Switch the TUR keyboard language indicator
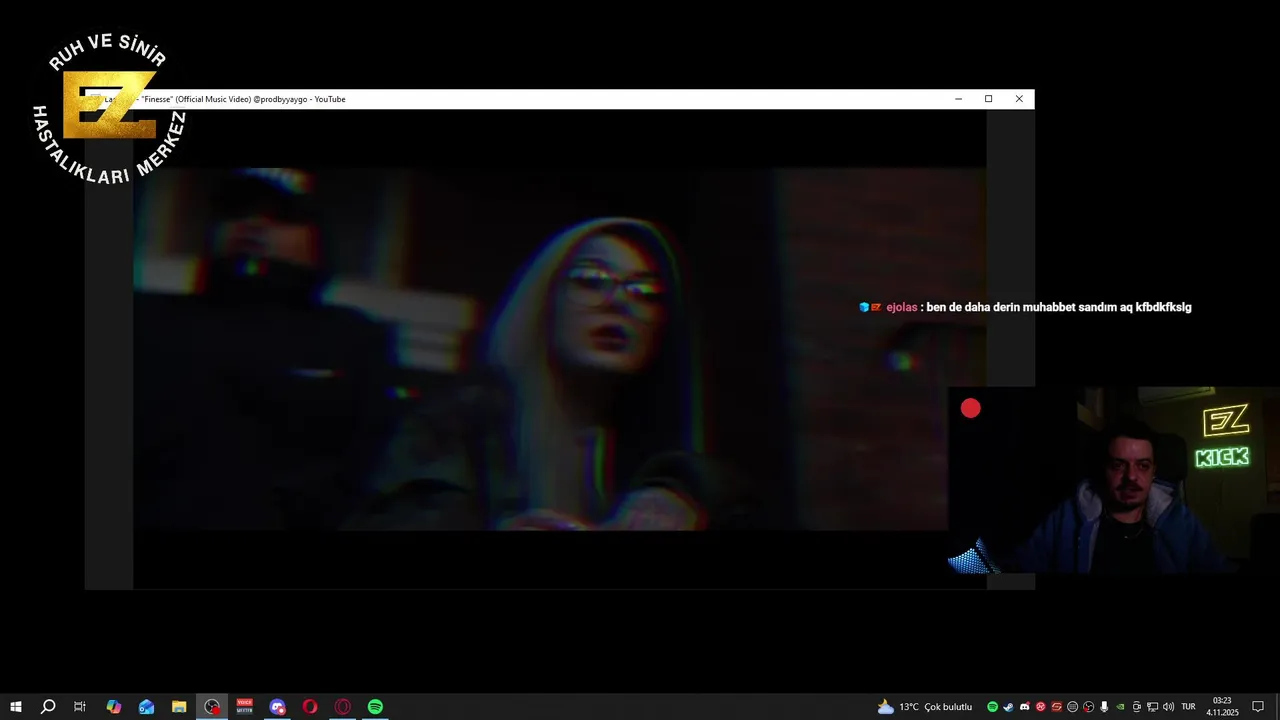The image size is (1280, 720). [x=1188, y=707]
